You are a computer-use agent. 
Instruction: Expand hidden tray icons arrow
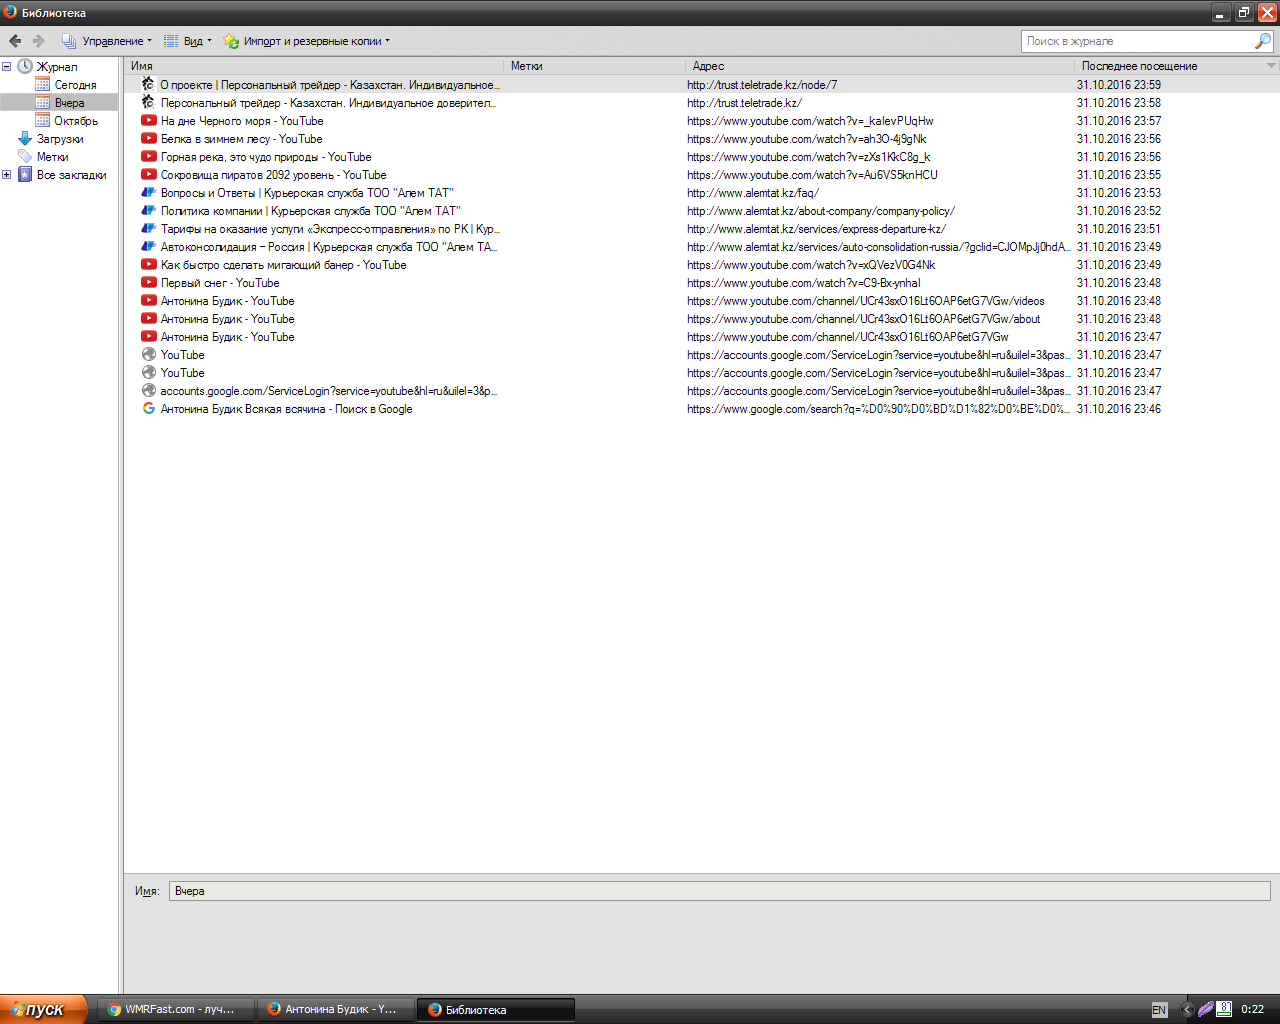(1187, 1010)
